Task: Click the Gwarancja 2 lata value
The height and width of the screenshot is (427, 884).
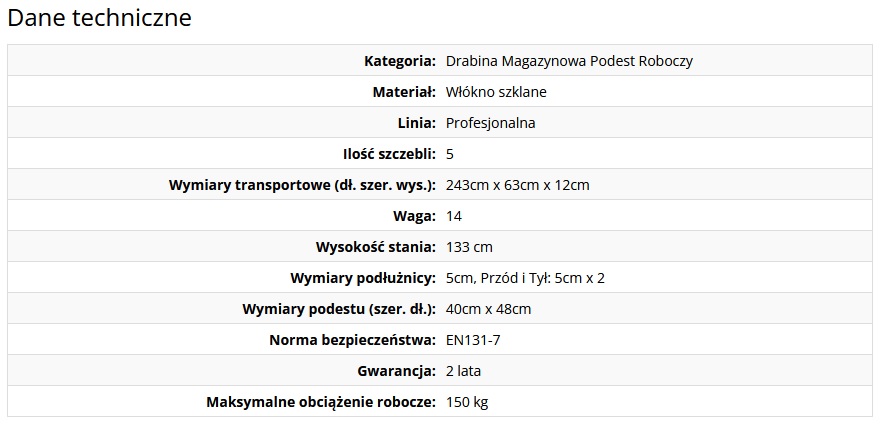Action: pos(463,371)
